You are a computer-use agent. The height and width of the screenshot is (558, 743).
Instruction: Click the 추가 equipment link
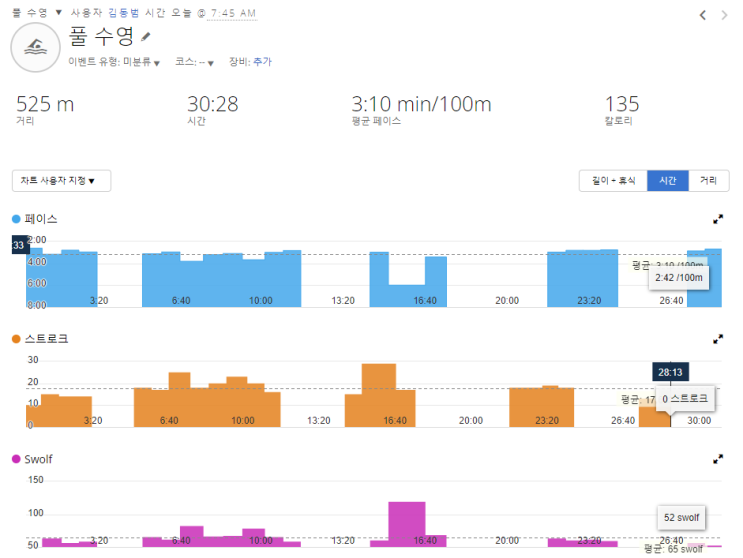(x=262, y=62)
